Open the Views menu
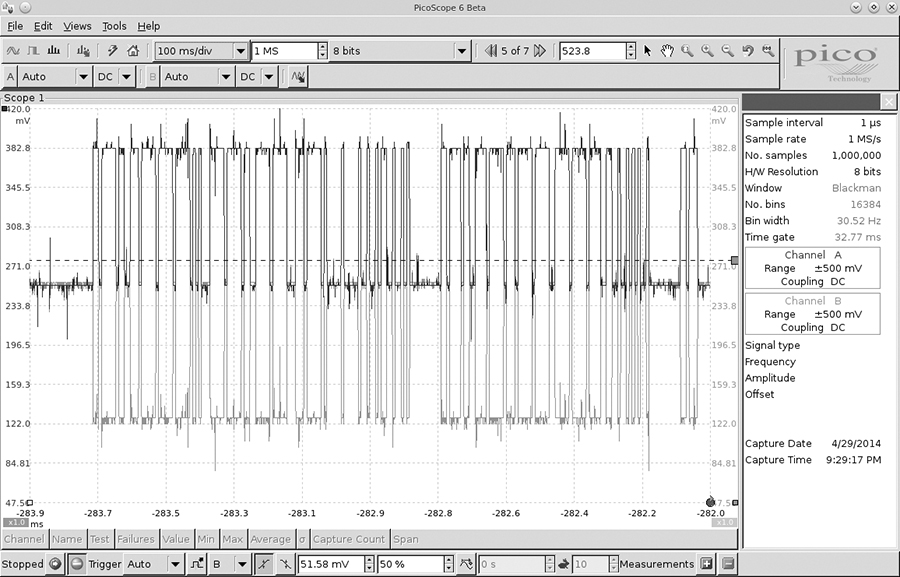Screen dimensions: 900x577 (77, 26)
